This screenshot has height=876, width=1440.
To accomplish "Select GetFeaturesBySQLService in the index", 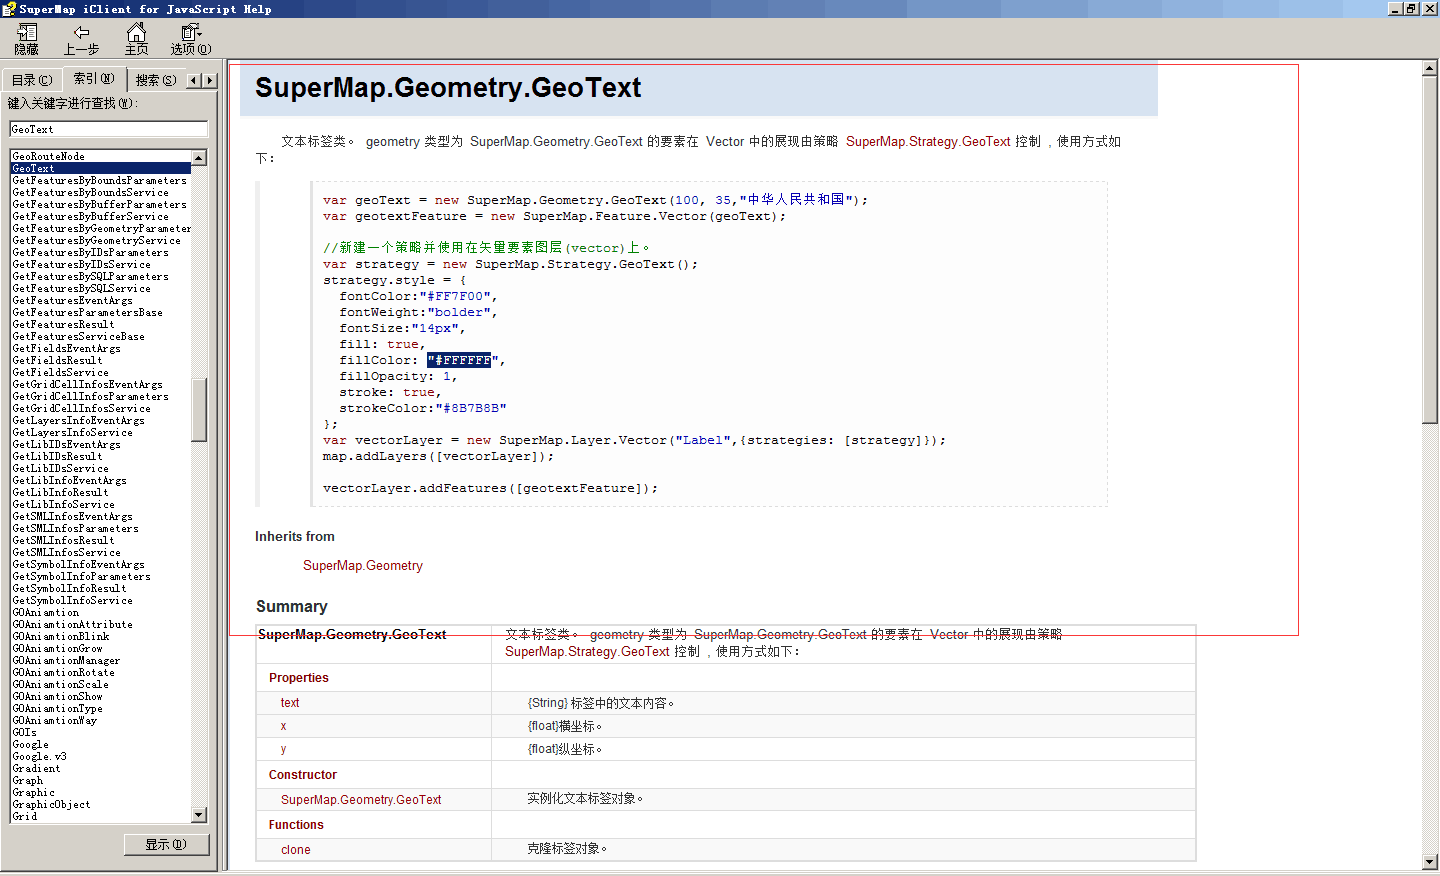I will (81, 288).
